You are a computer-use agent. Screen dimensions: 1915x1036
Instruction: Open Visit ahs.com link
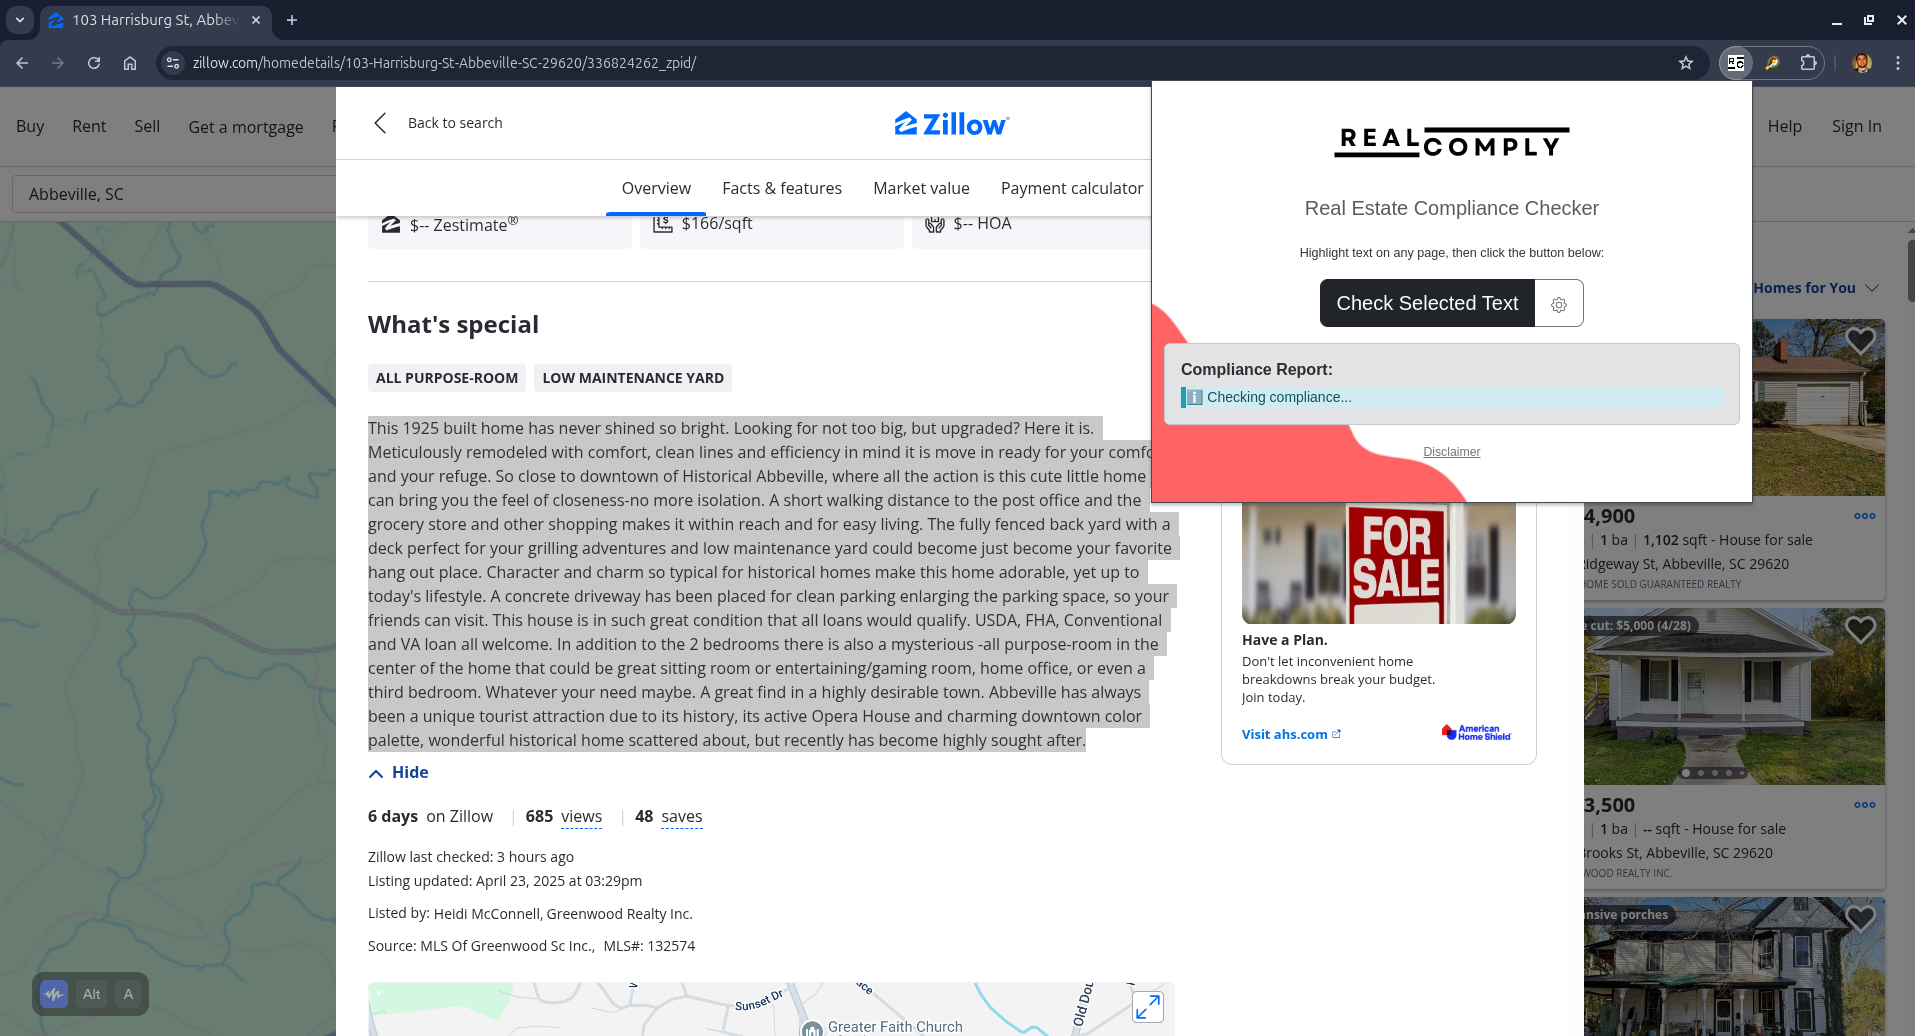pos(1291,734)
